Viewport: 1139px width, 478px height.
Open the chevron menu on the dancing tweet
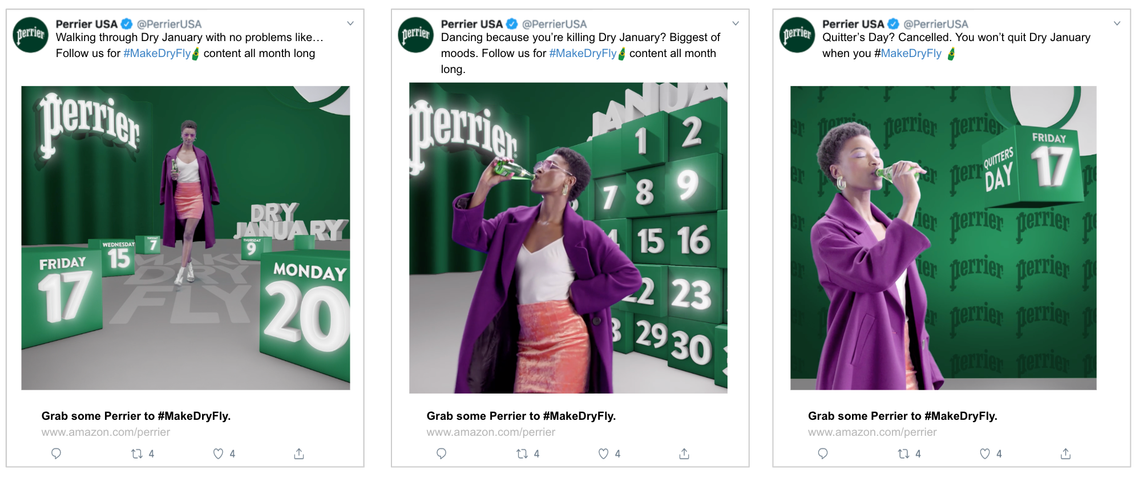click(x=735, y=23)
